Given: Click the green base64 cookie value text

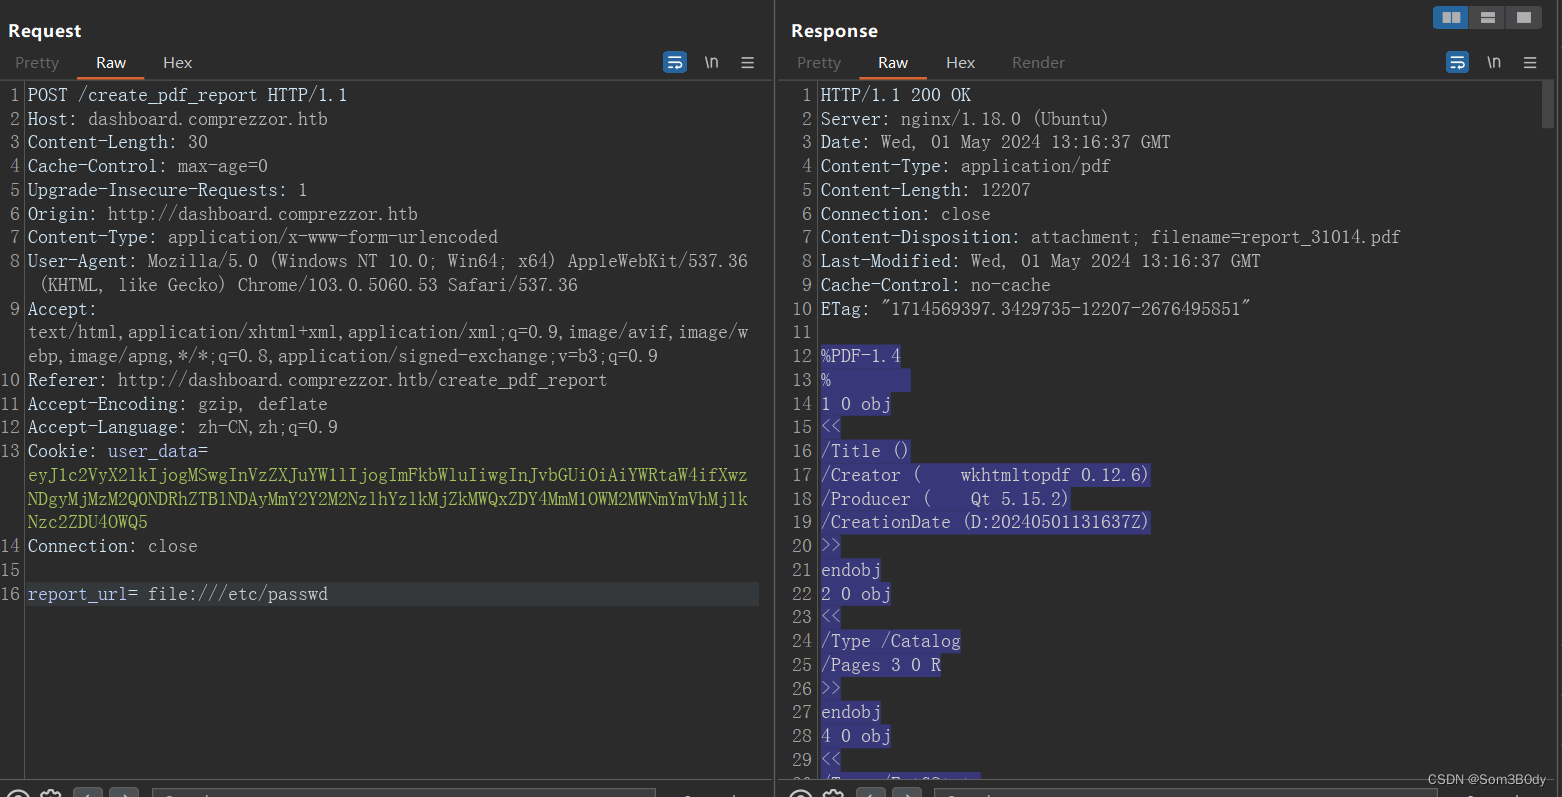Looking at the screenshot, I should point(387,498).
